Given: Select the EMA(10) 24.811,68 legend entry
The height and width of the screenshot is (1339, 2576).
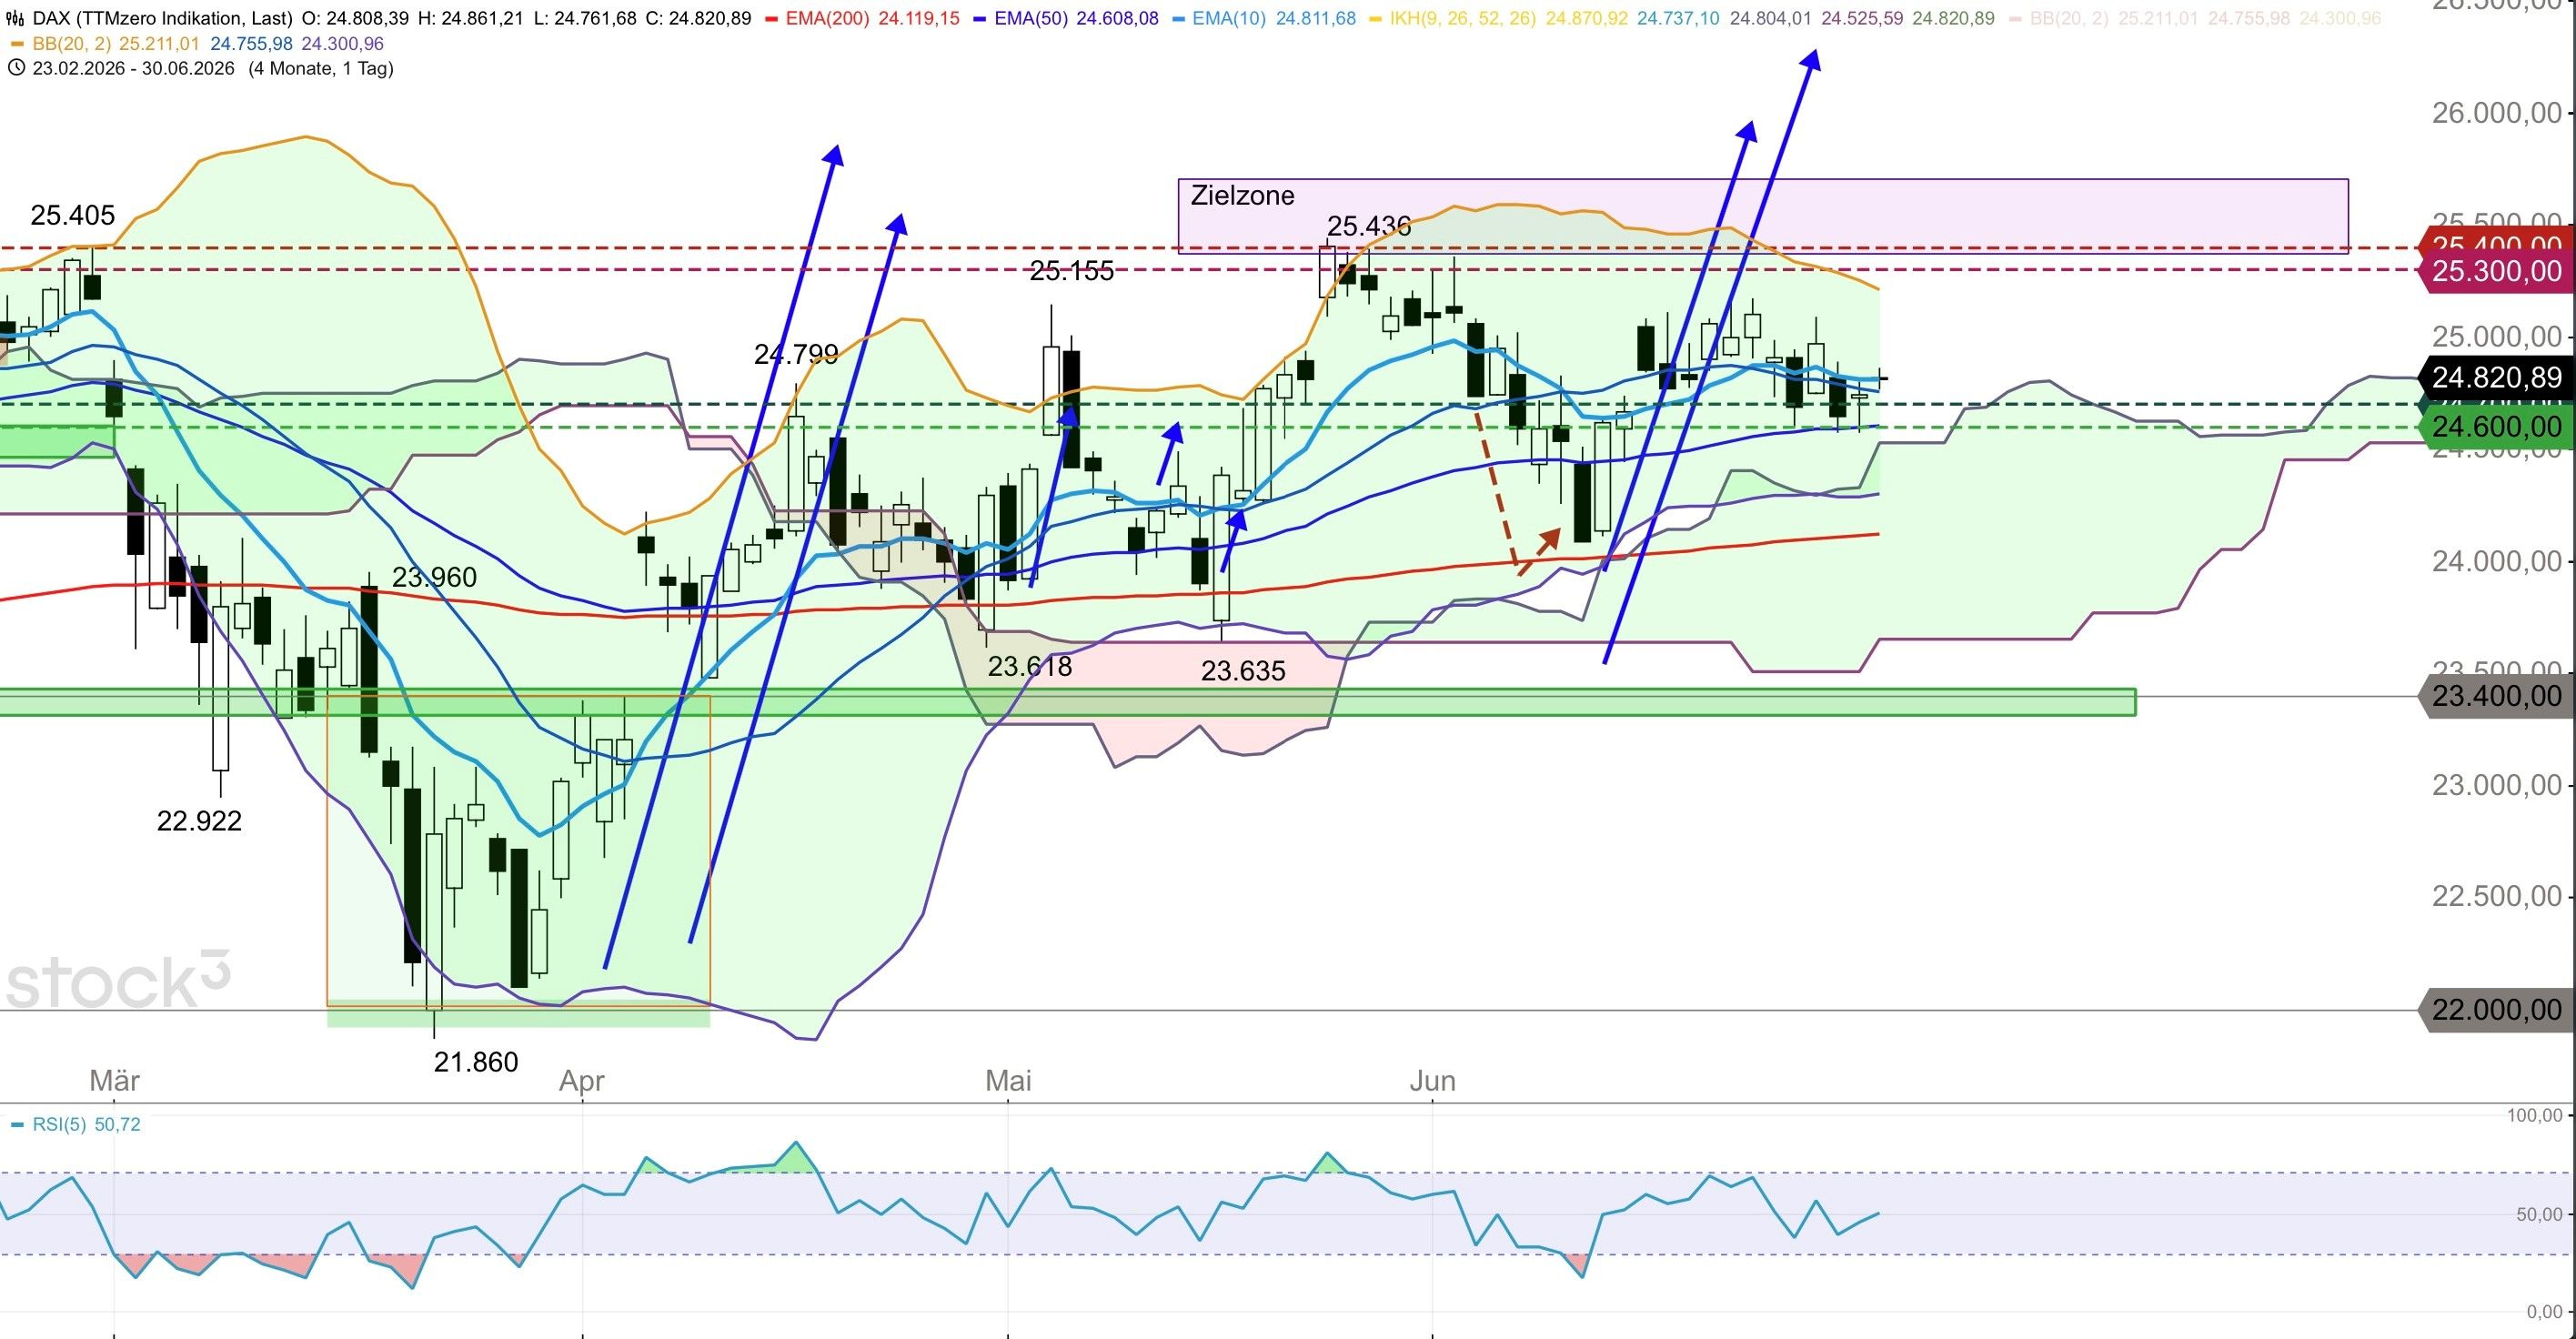Looking at the screenshot, I should click(x=1264, y=18).
